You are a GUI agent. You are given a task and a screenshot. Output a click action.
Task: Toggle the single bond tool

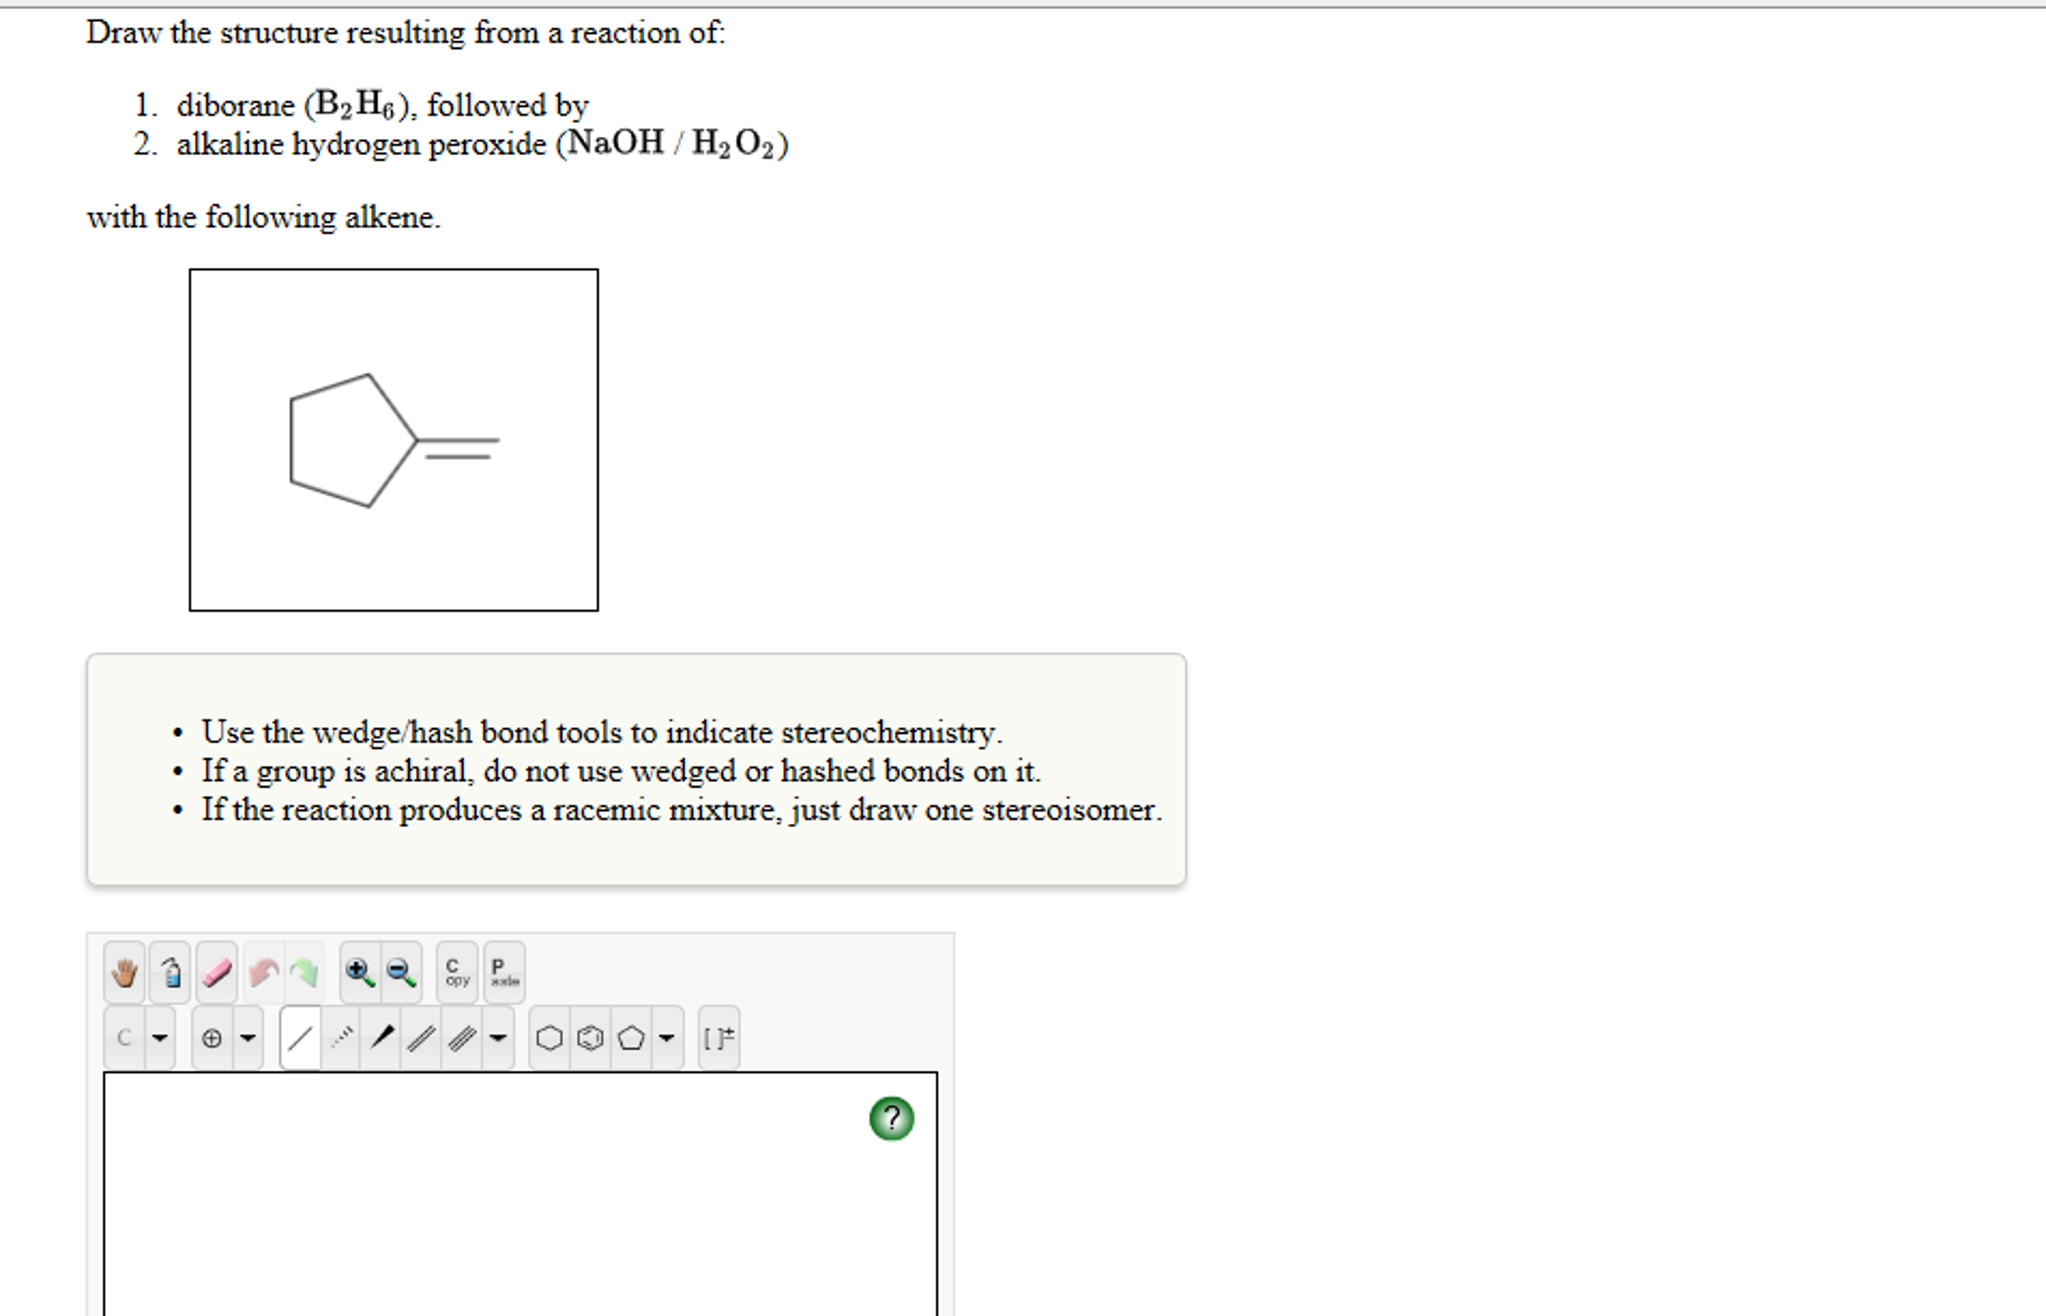301,1038
